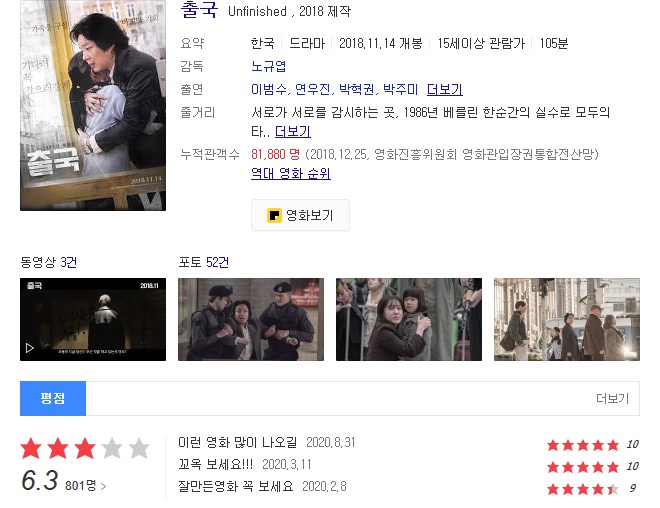Screen dimensions: 660x508
Task: Open actor 연우진 link
Action: pos(313,89)
